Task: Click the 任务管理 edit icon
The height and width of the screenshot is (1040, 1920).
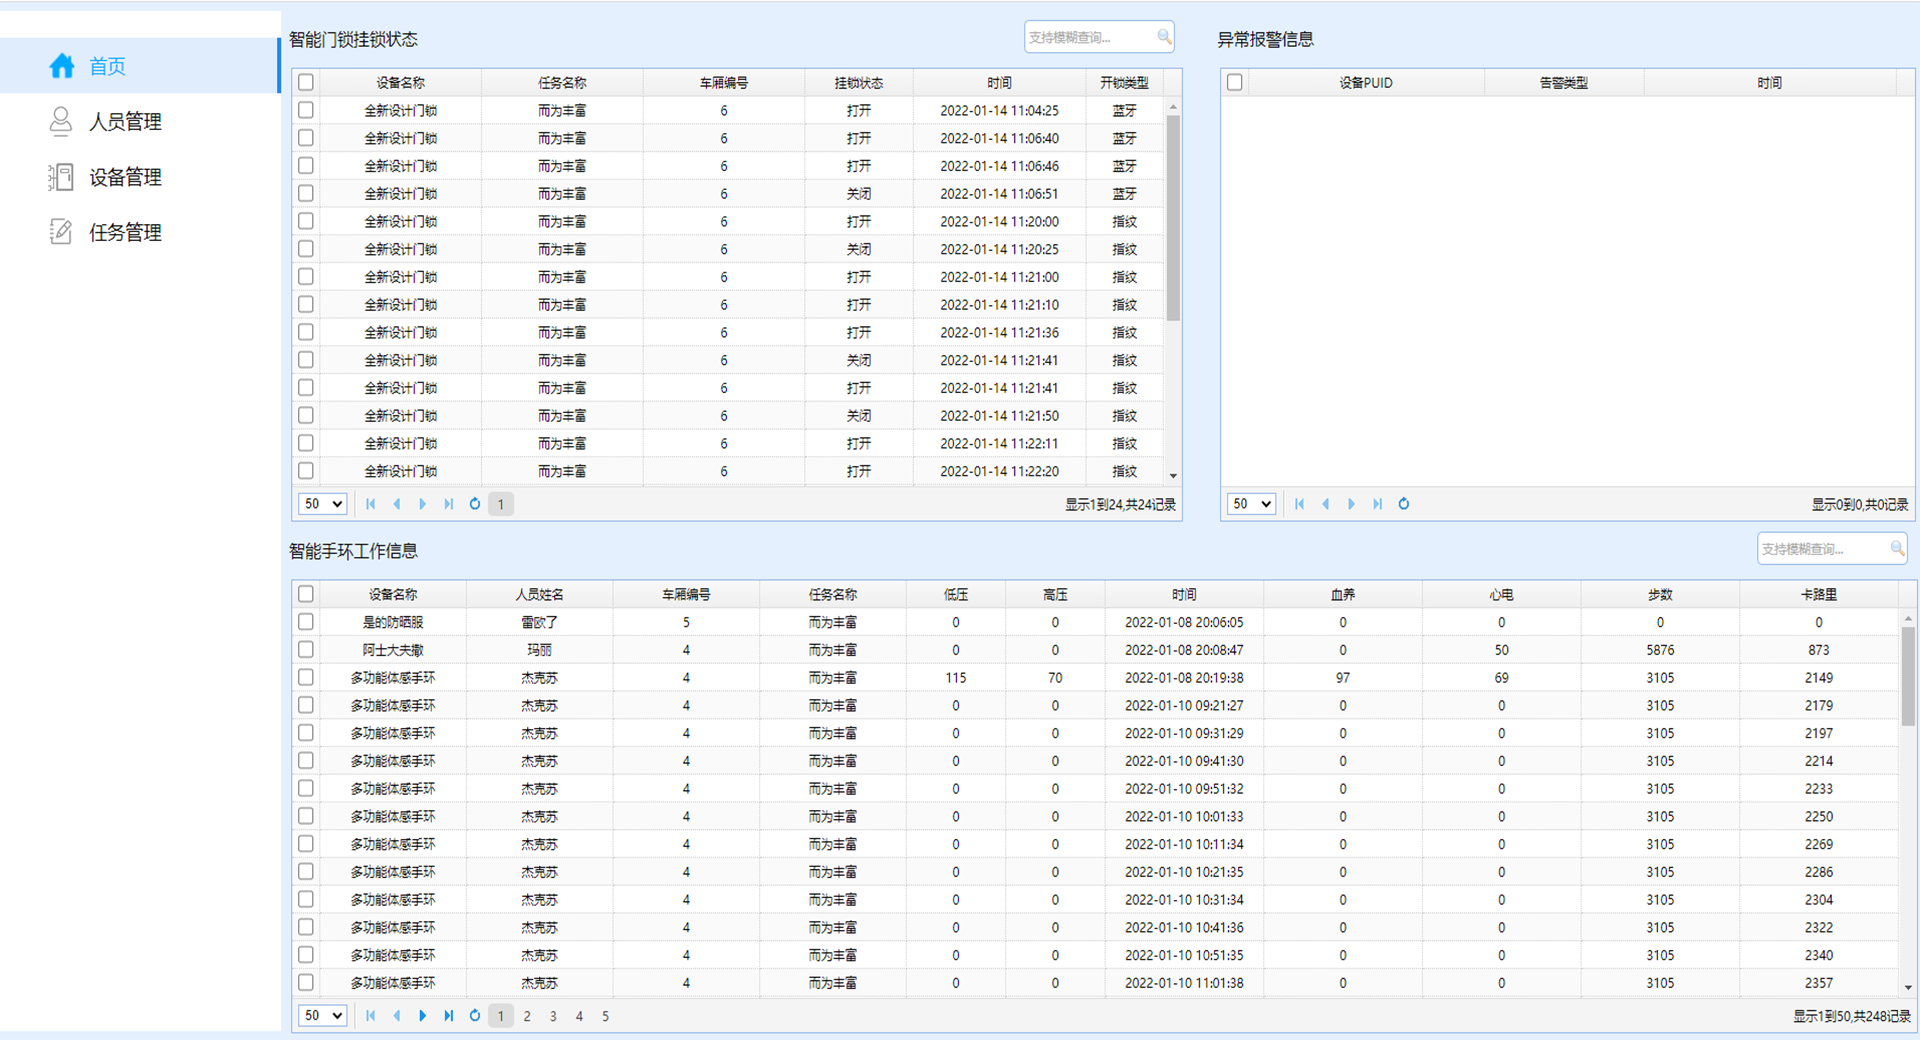Action: coord(61,232)
